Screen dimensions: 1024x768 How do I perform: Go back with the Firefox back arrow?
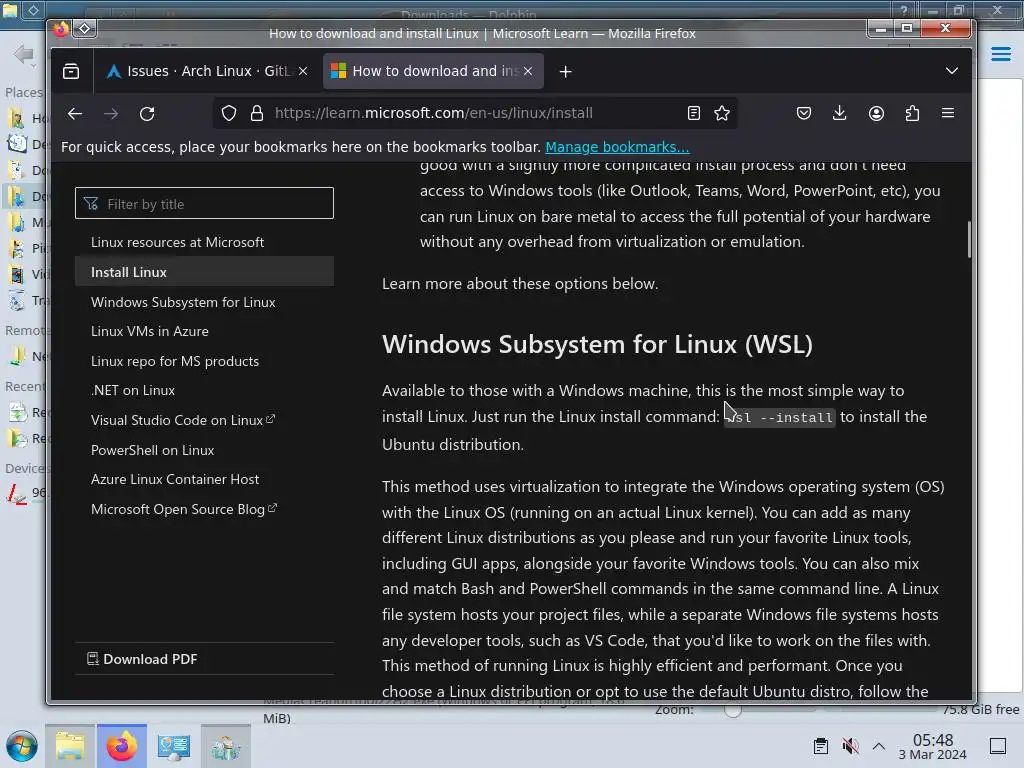click(x=74, y=114)
